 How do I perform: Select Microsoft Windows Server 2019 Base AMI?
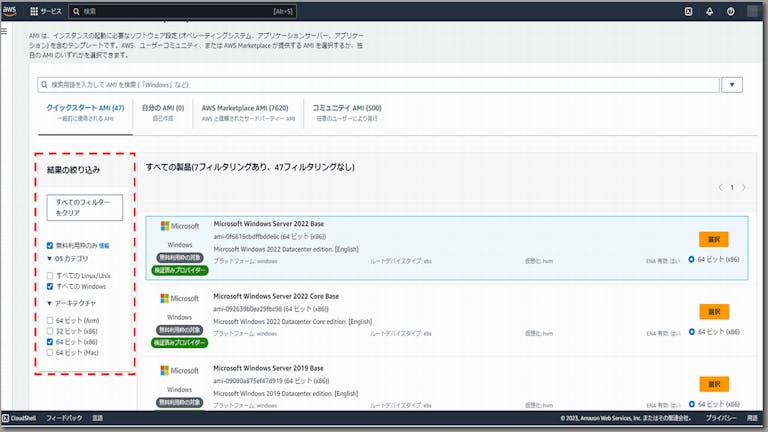(714, 384)
